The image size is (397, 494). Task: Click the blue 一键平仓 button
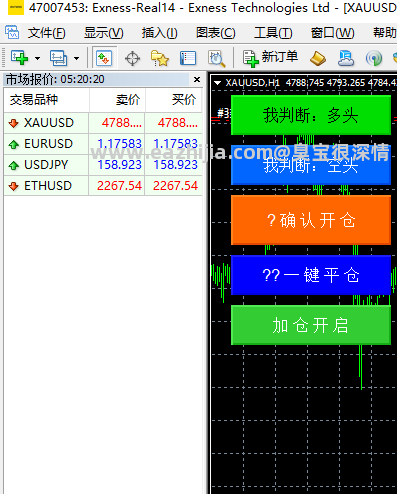click(x=311, y=275)
